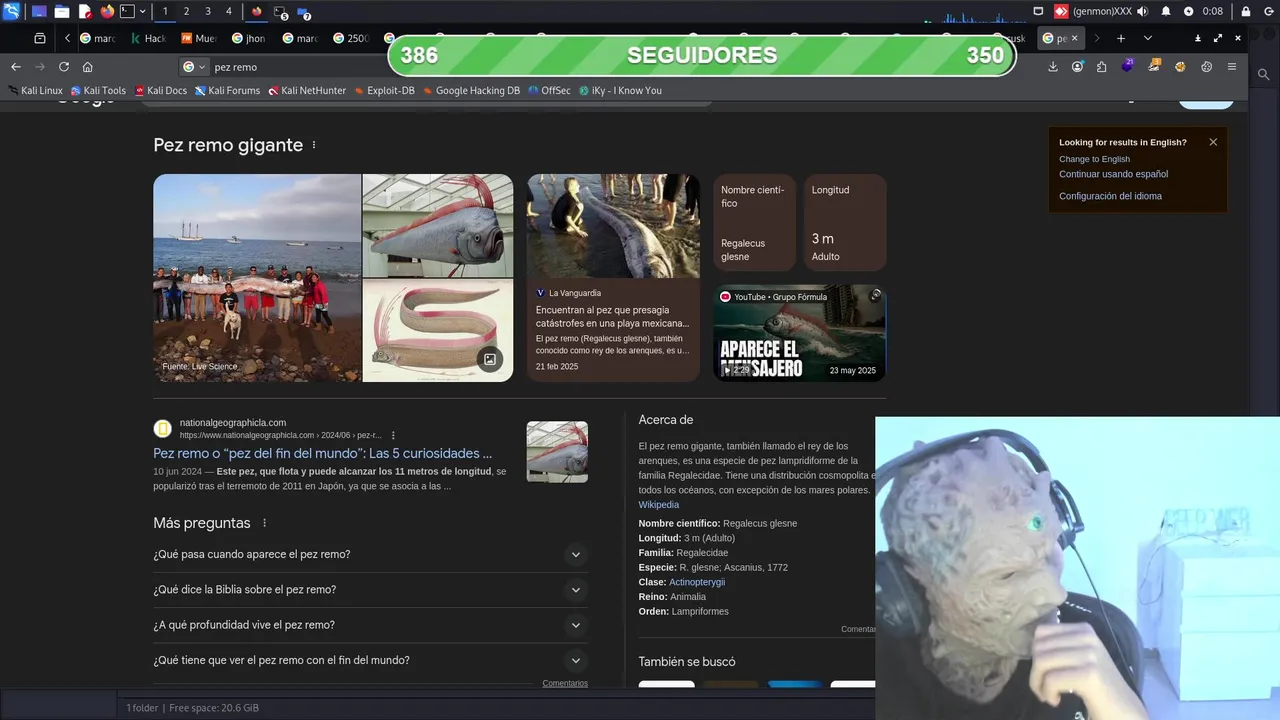
Task: Open a new browser tab
Action: coord(1121,38)
